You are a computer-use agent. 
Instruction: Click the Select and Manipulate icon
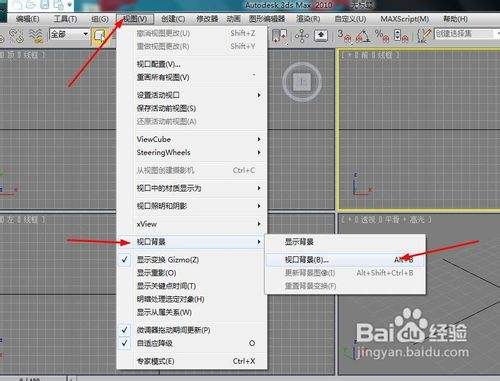click(302, 35)
